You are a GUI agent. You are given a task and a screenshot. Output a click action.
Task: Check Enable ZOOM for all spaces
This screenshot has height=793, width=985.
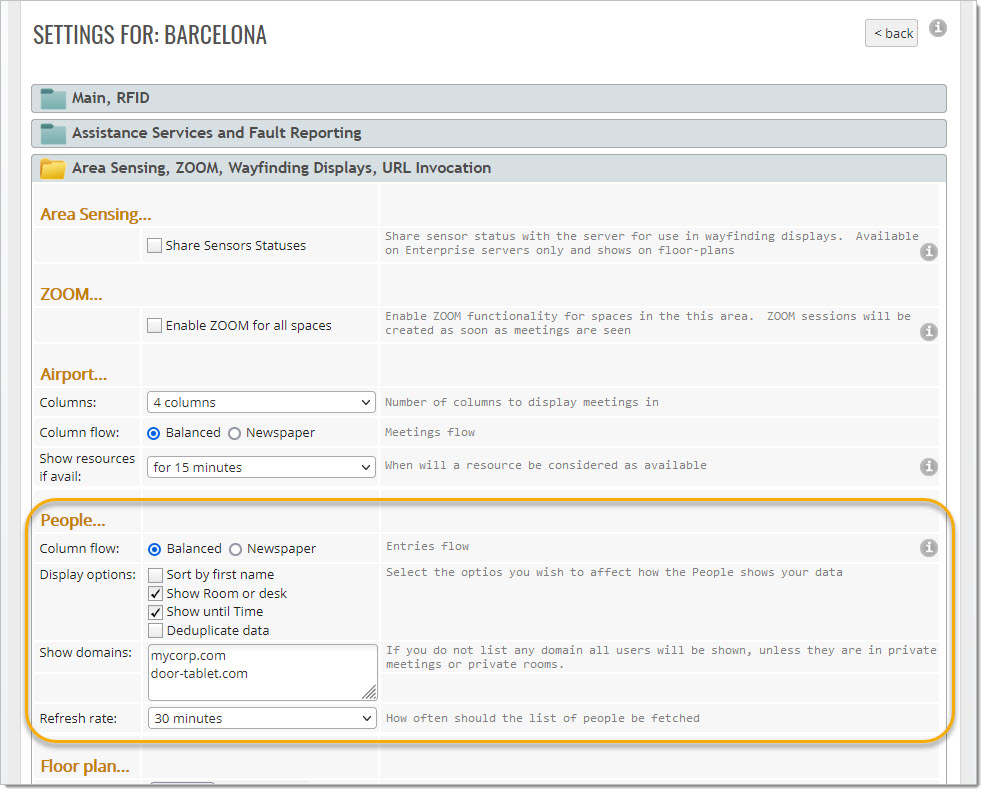point(155,325)
